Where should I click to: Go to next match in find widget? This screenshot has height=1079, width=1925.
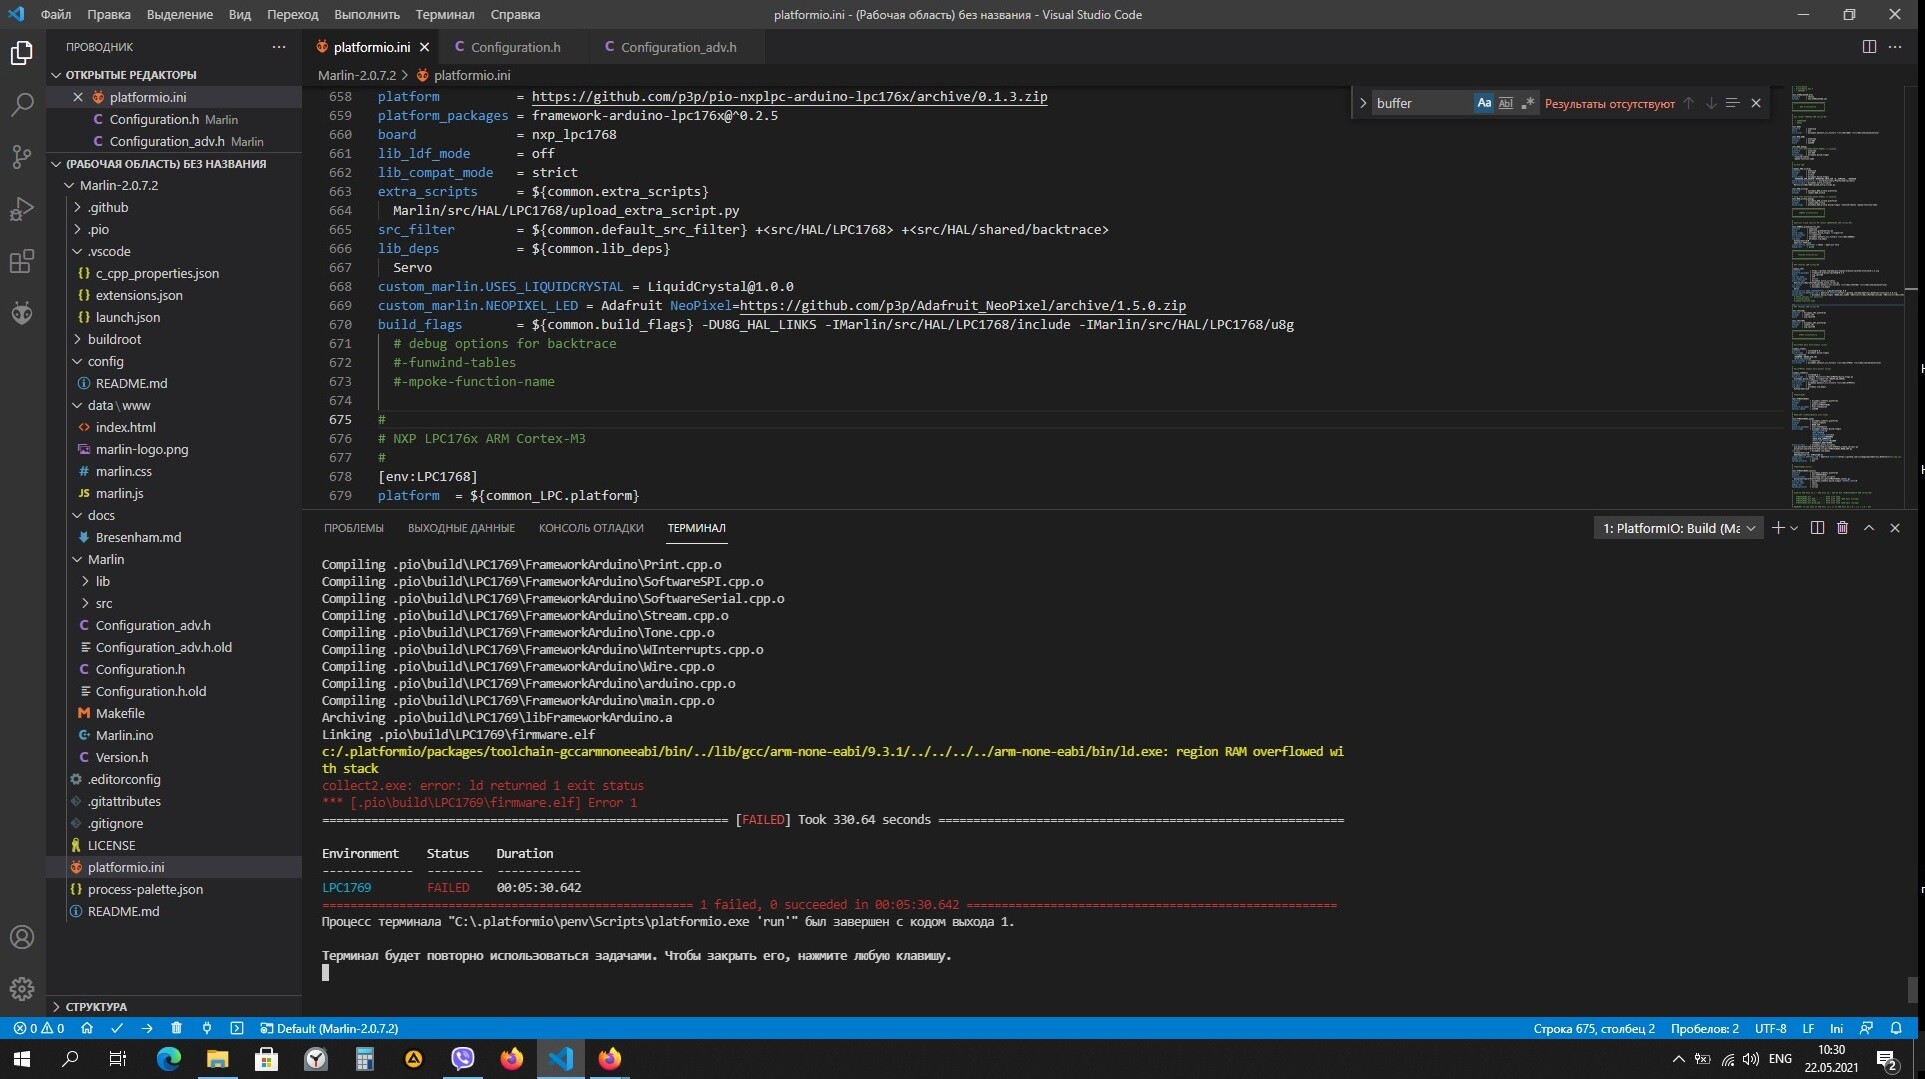(1710, 103)
